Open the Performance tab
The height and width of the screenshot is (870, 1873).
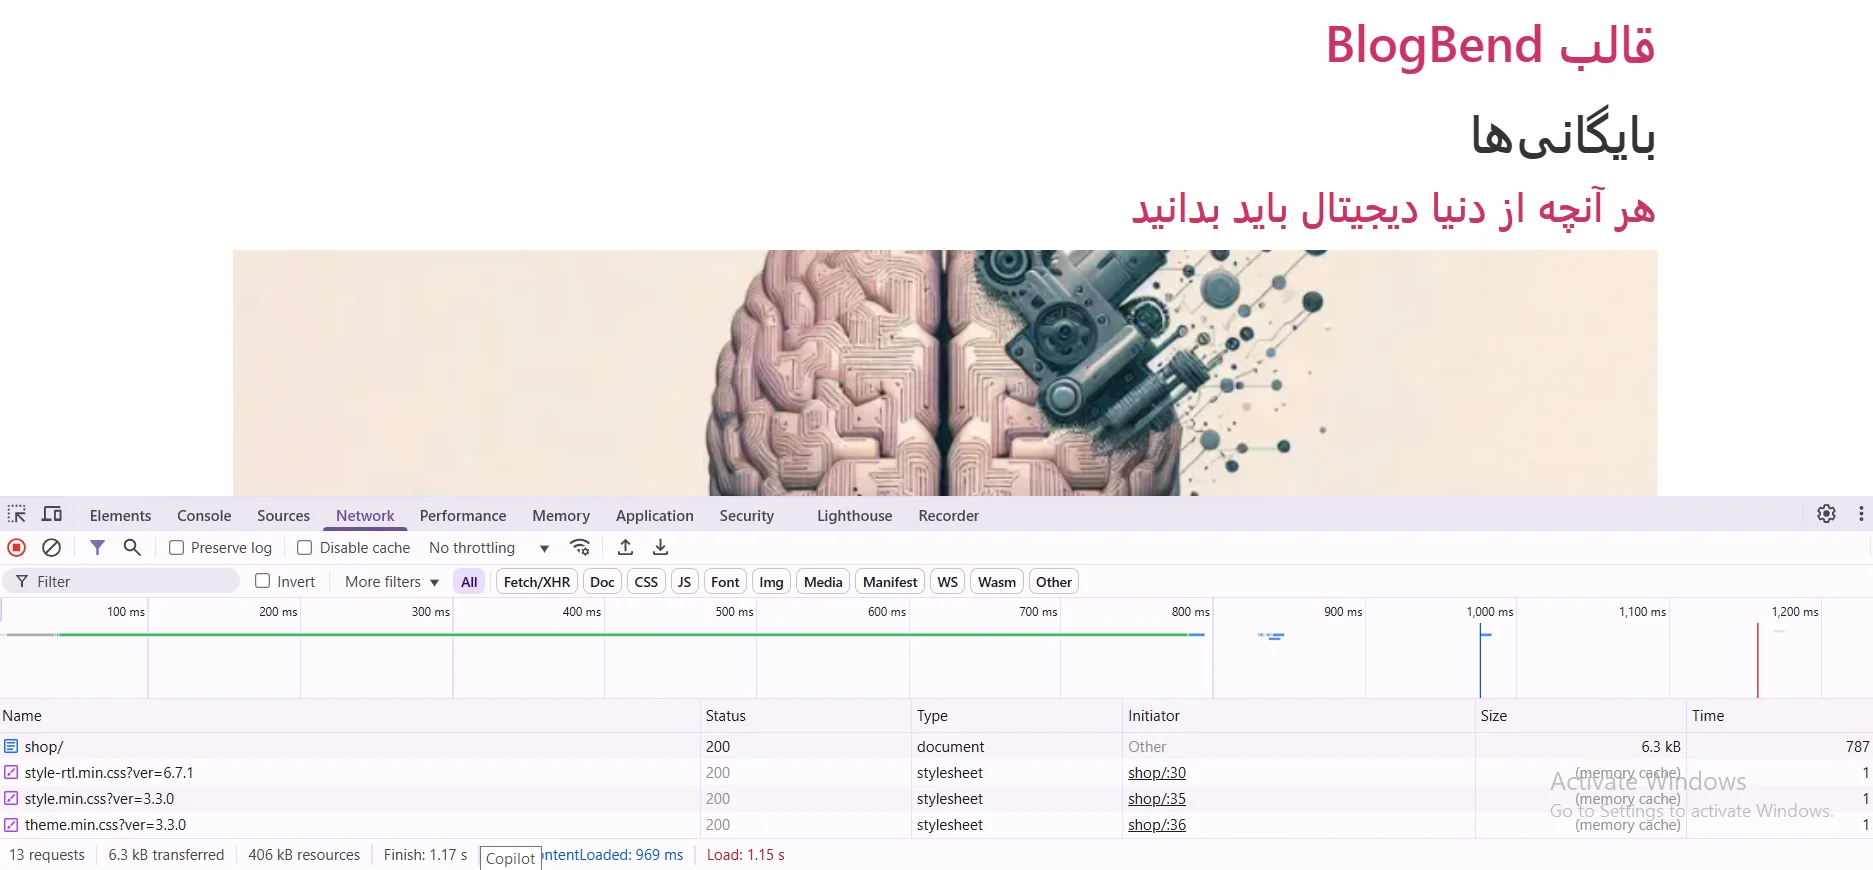click(x=463, y=516)
